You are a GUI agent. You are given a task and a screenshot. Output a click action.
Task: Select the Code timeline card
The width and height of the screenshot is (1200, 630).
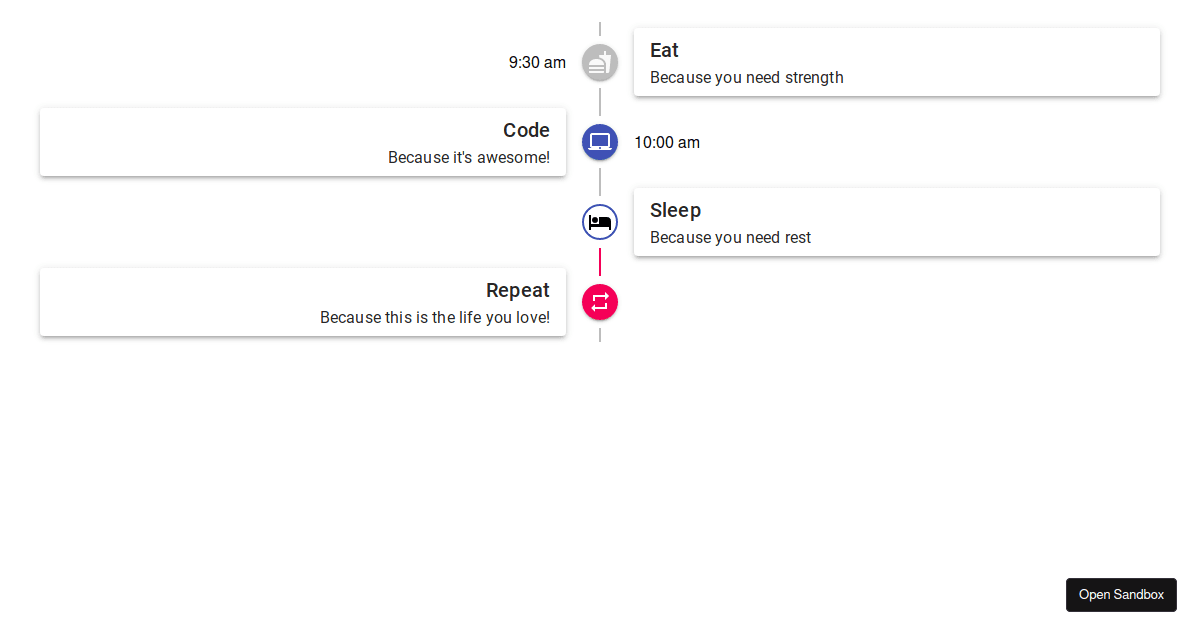(302, 141)
